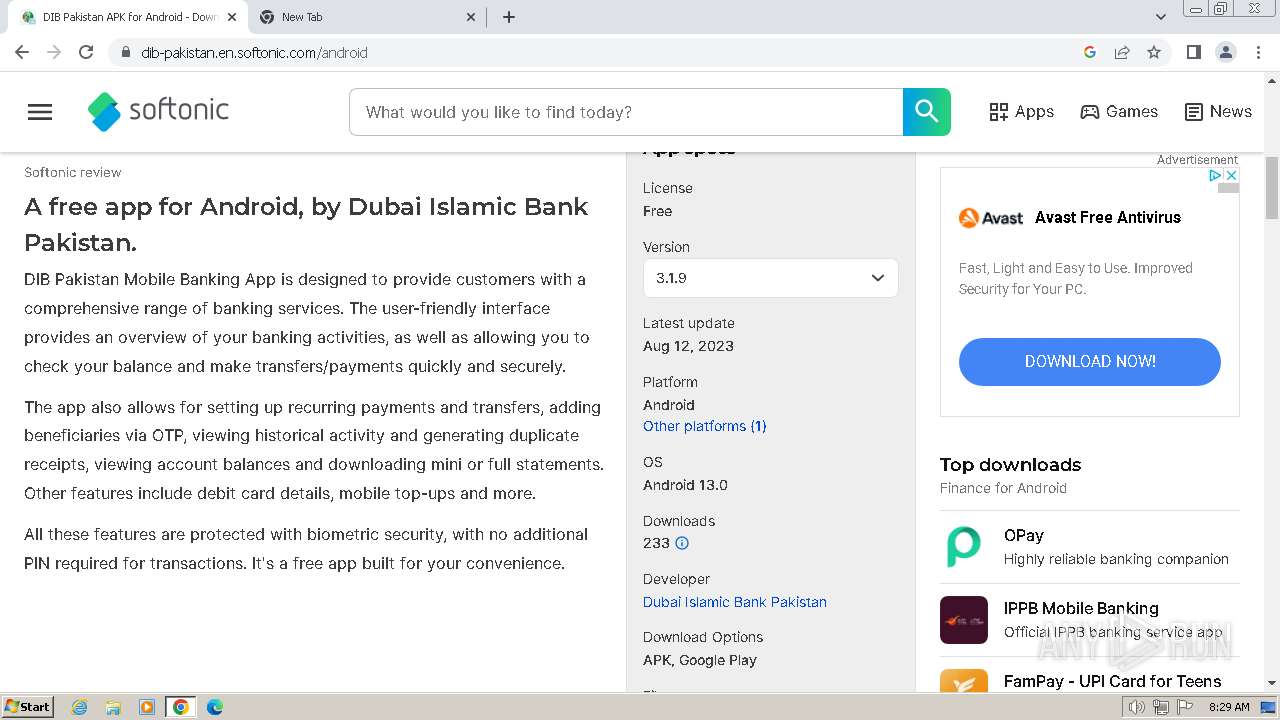
Task: Select the "Softonic review" label
Action: point(73,172)
